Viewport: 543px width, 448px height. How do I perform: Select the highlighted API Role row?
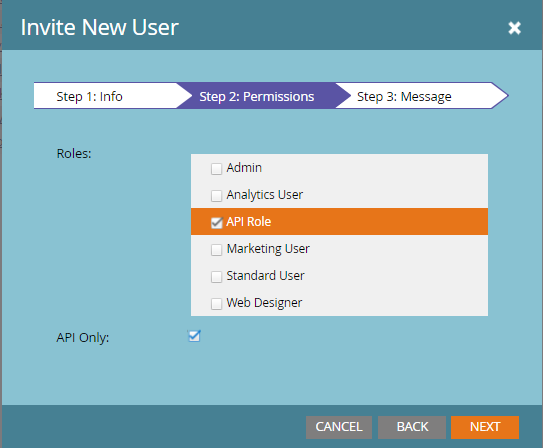(339, 222)
